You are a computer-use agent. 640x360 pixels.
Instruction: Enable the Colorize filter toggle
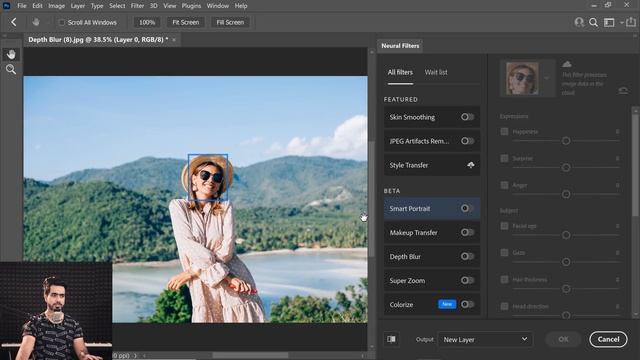[467, 304]
